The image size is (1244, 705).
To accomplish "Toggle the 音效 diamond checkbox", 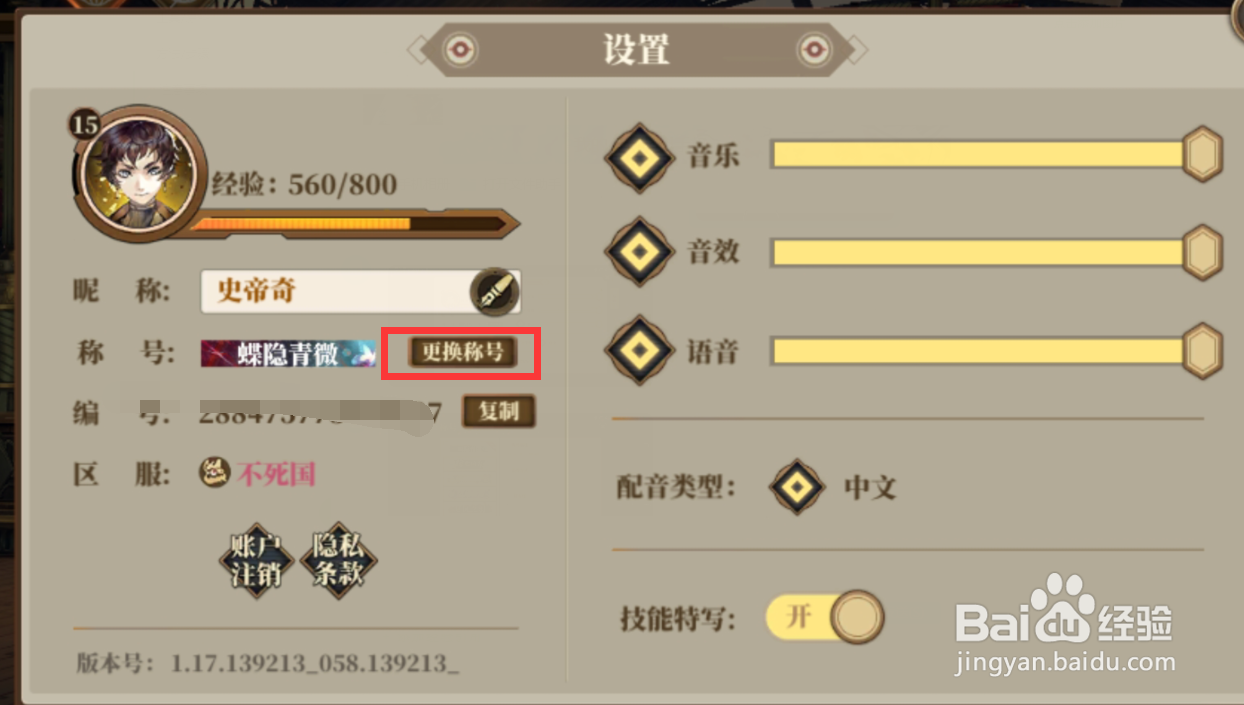I will point(639,252).
